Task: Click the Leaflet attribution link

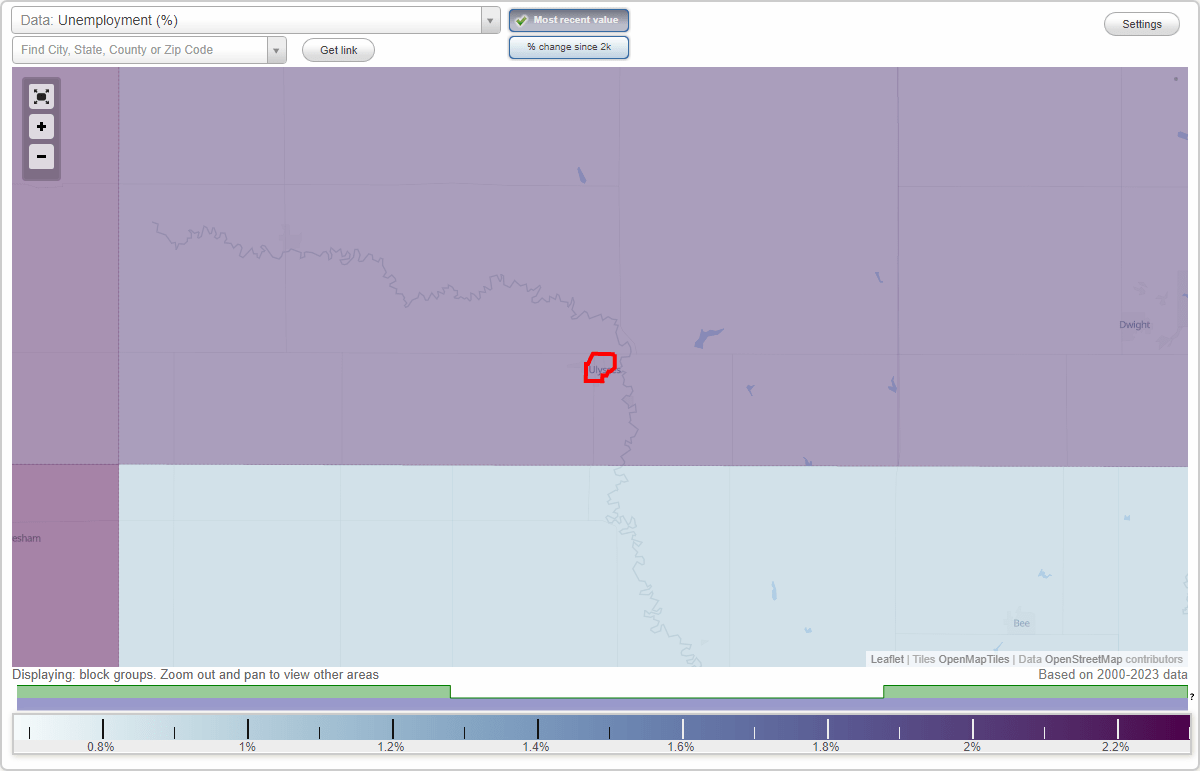Action: [886, 659]
